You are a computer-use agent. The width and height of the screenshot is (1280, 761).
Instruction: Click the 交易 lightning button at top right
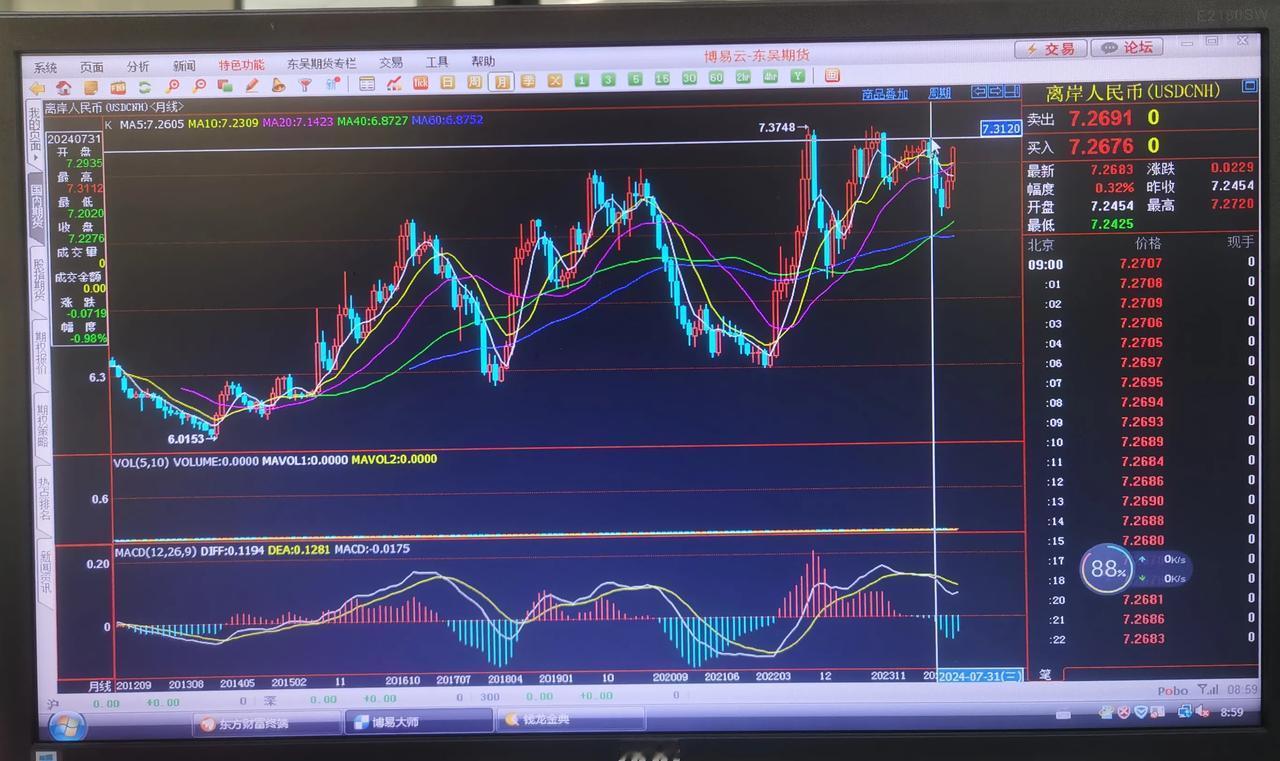point(1050,48)
